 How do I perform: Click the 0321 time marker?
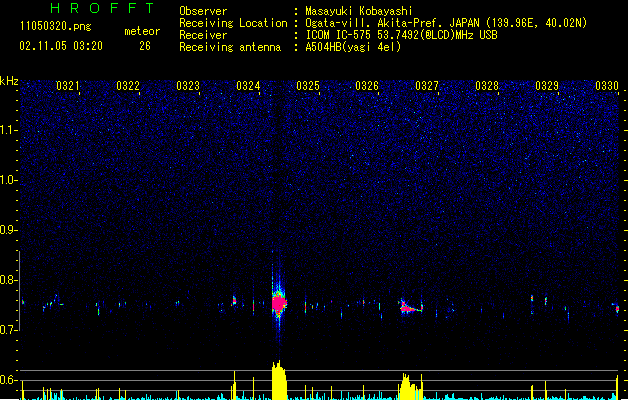pyautogui.click(x=67, y=85)
